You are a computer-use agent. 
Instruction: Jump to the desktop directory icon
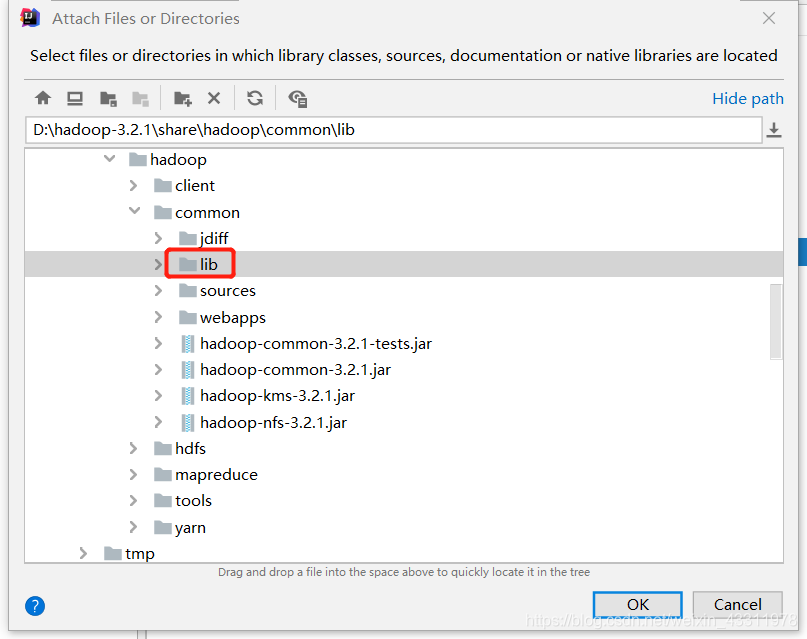[75, 98]
